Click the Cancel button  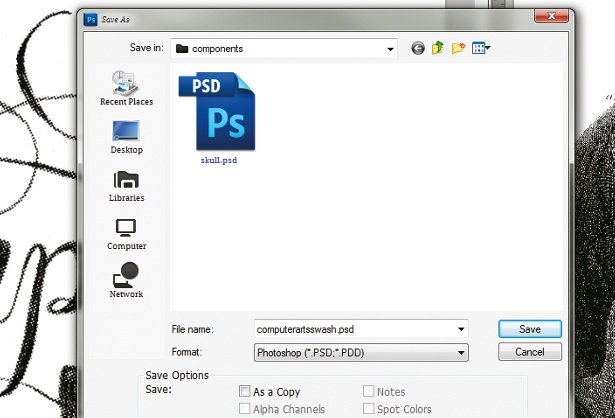point(530,352)
